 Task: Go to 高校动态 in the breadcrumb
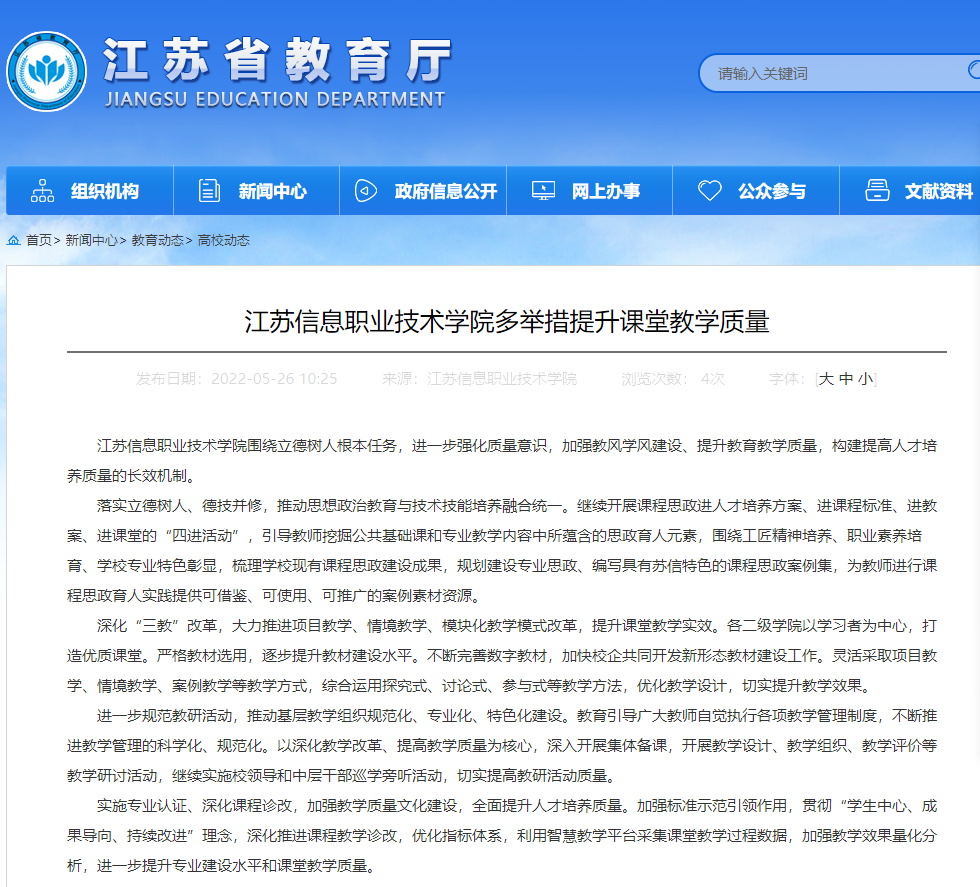click(x=223, y=241)
